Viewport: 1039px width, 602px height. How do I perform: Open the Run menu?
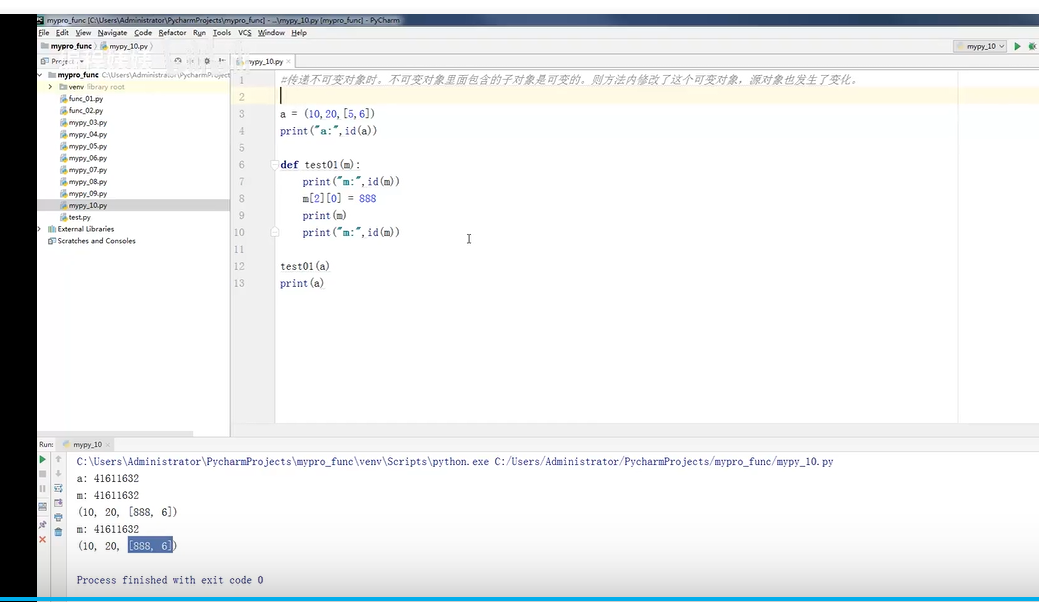(199, 32)
